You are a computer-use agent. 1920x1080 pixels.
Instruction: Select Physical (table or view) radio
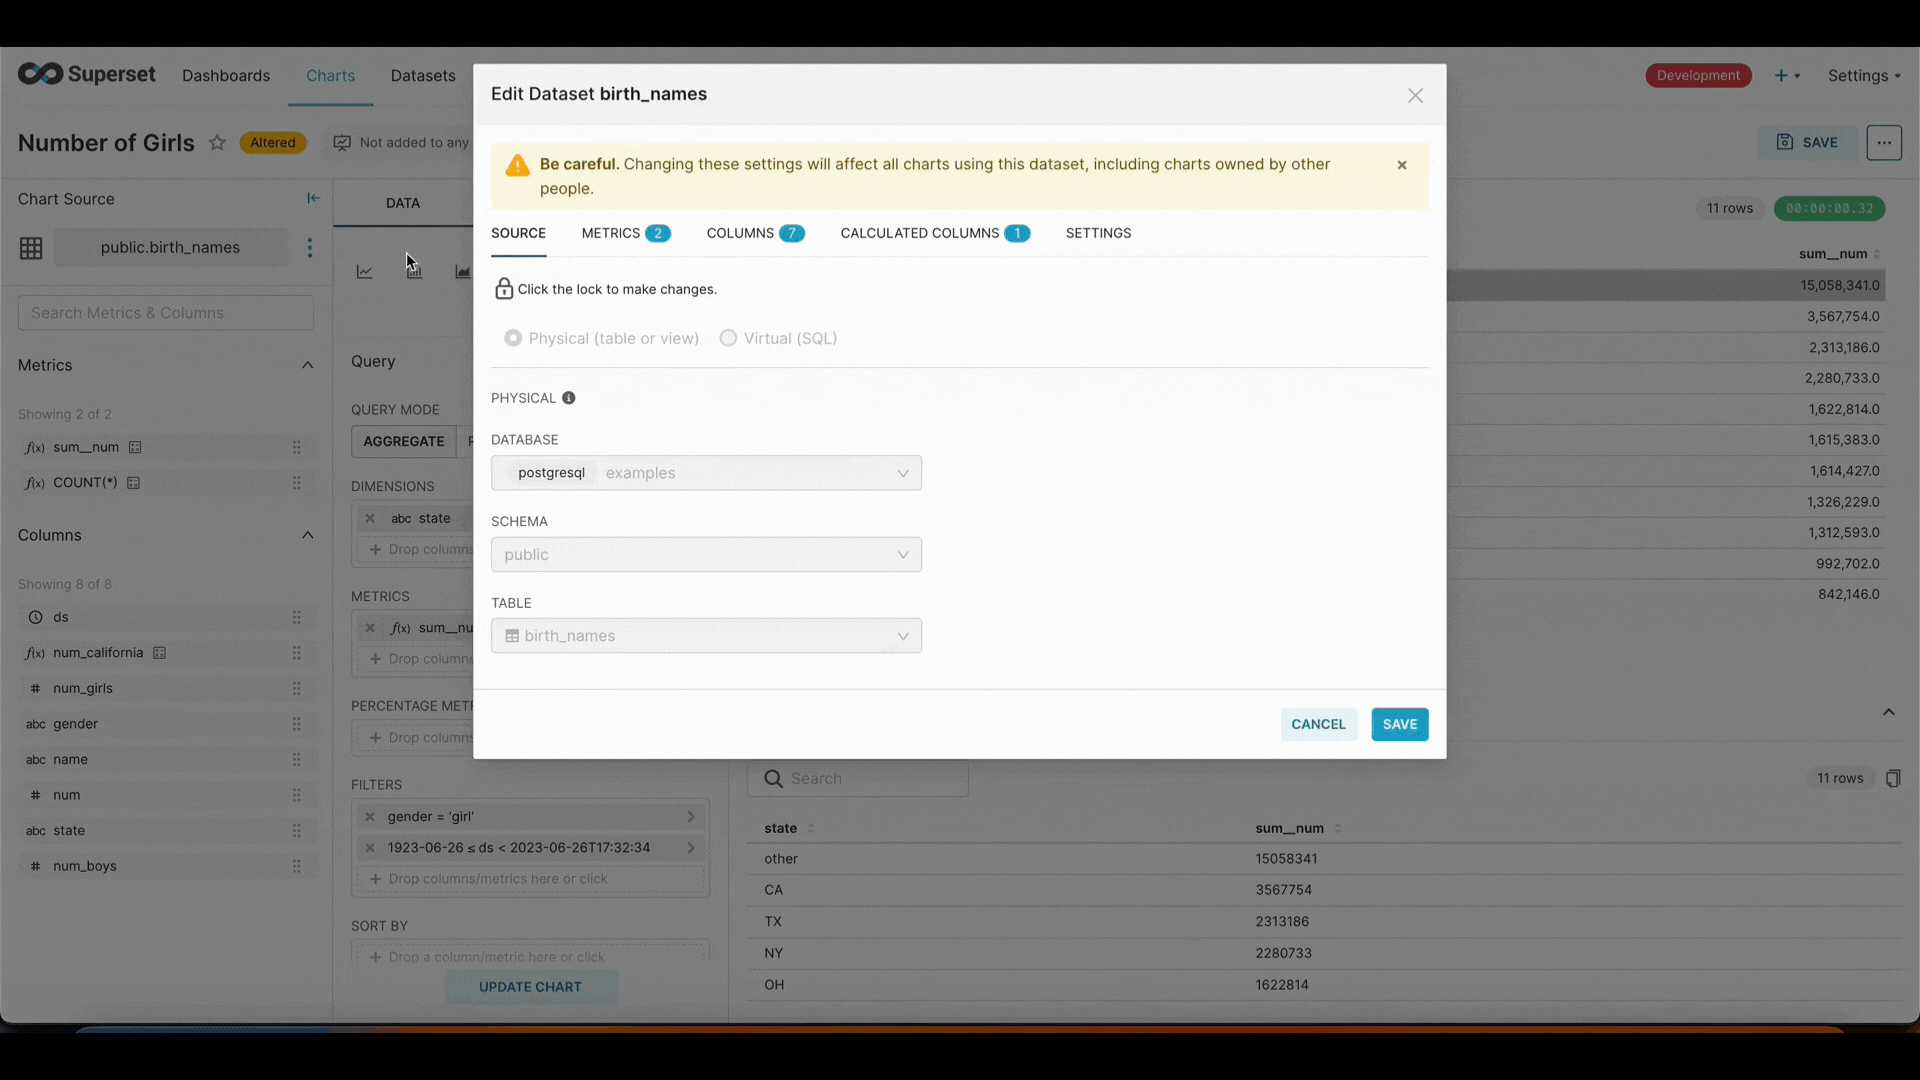point(513,338)
